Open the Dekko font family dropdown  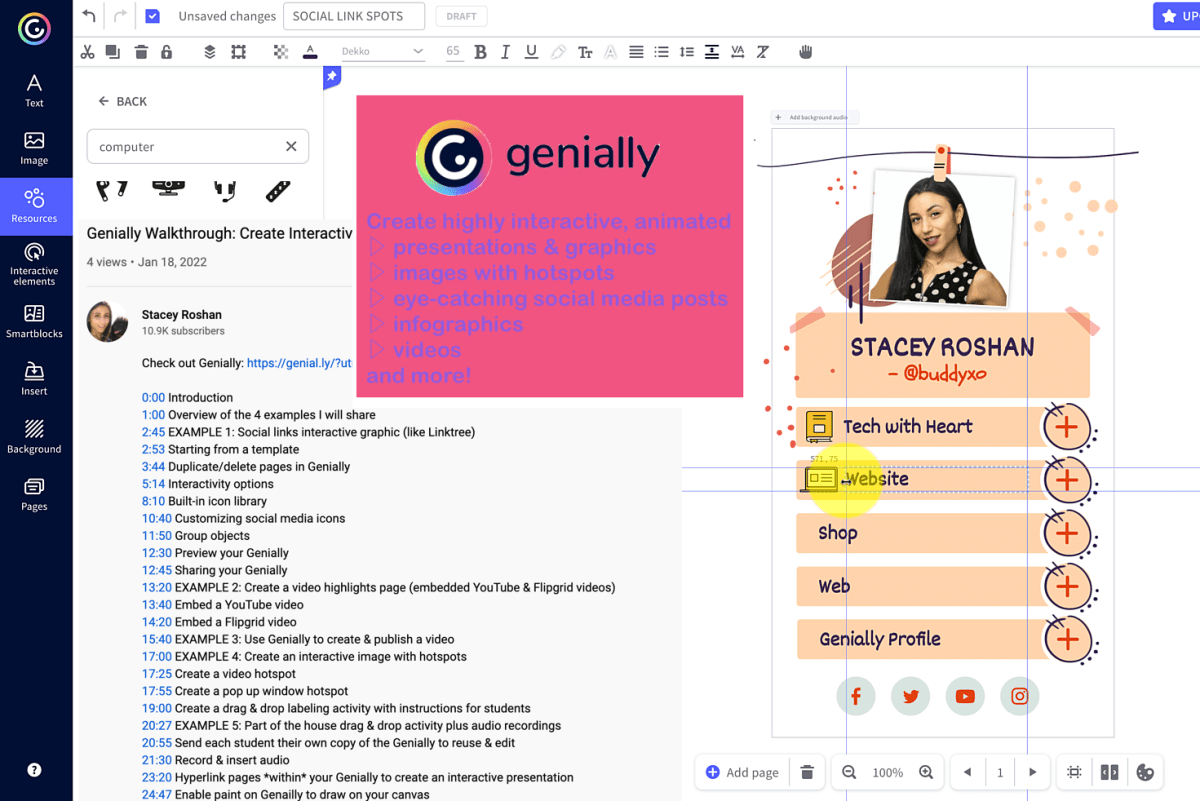[383, 51]
